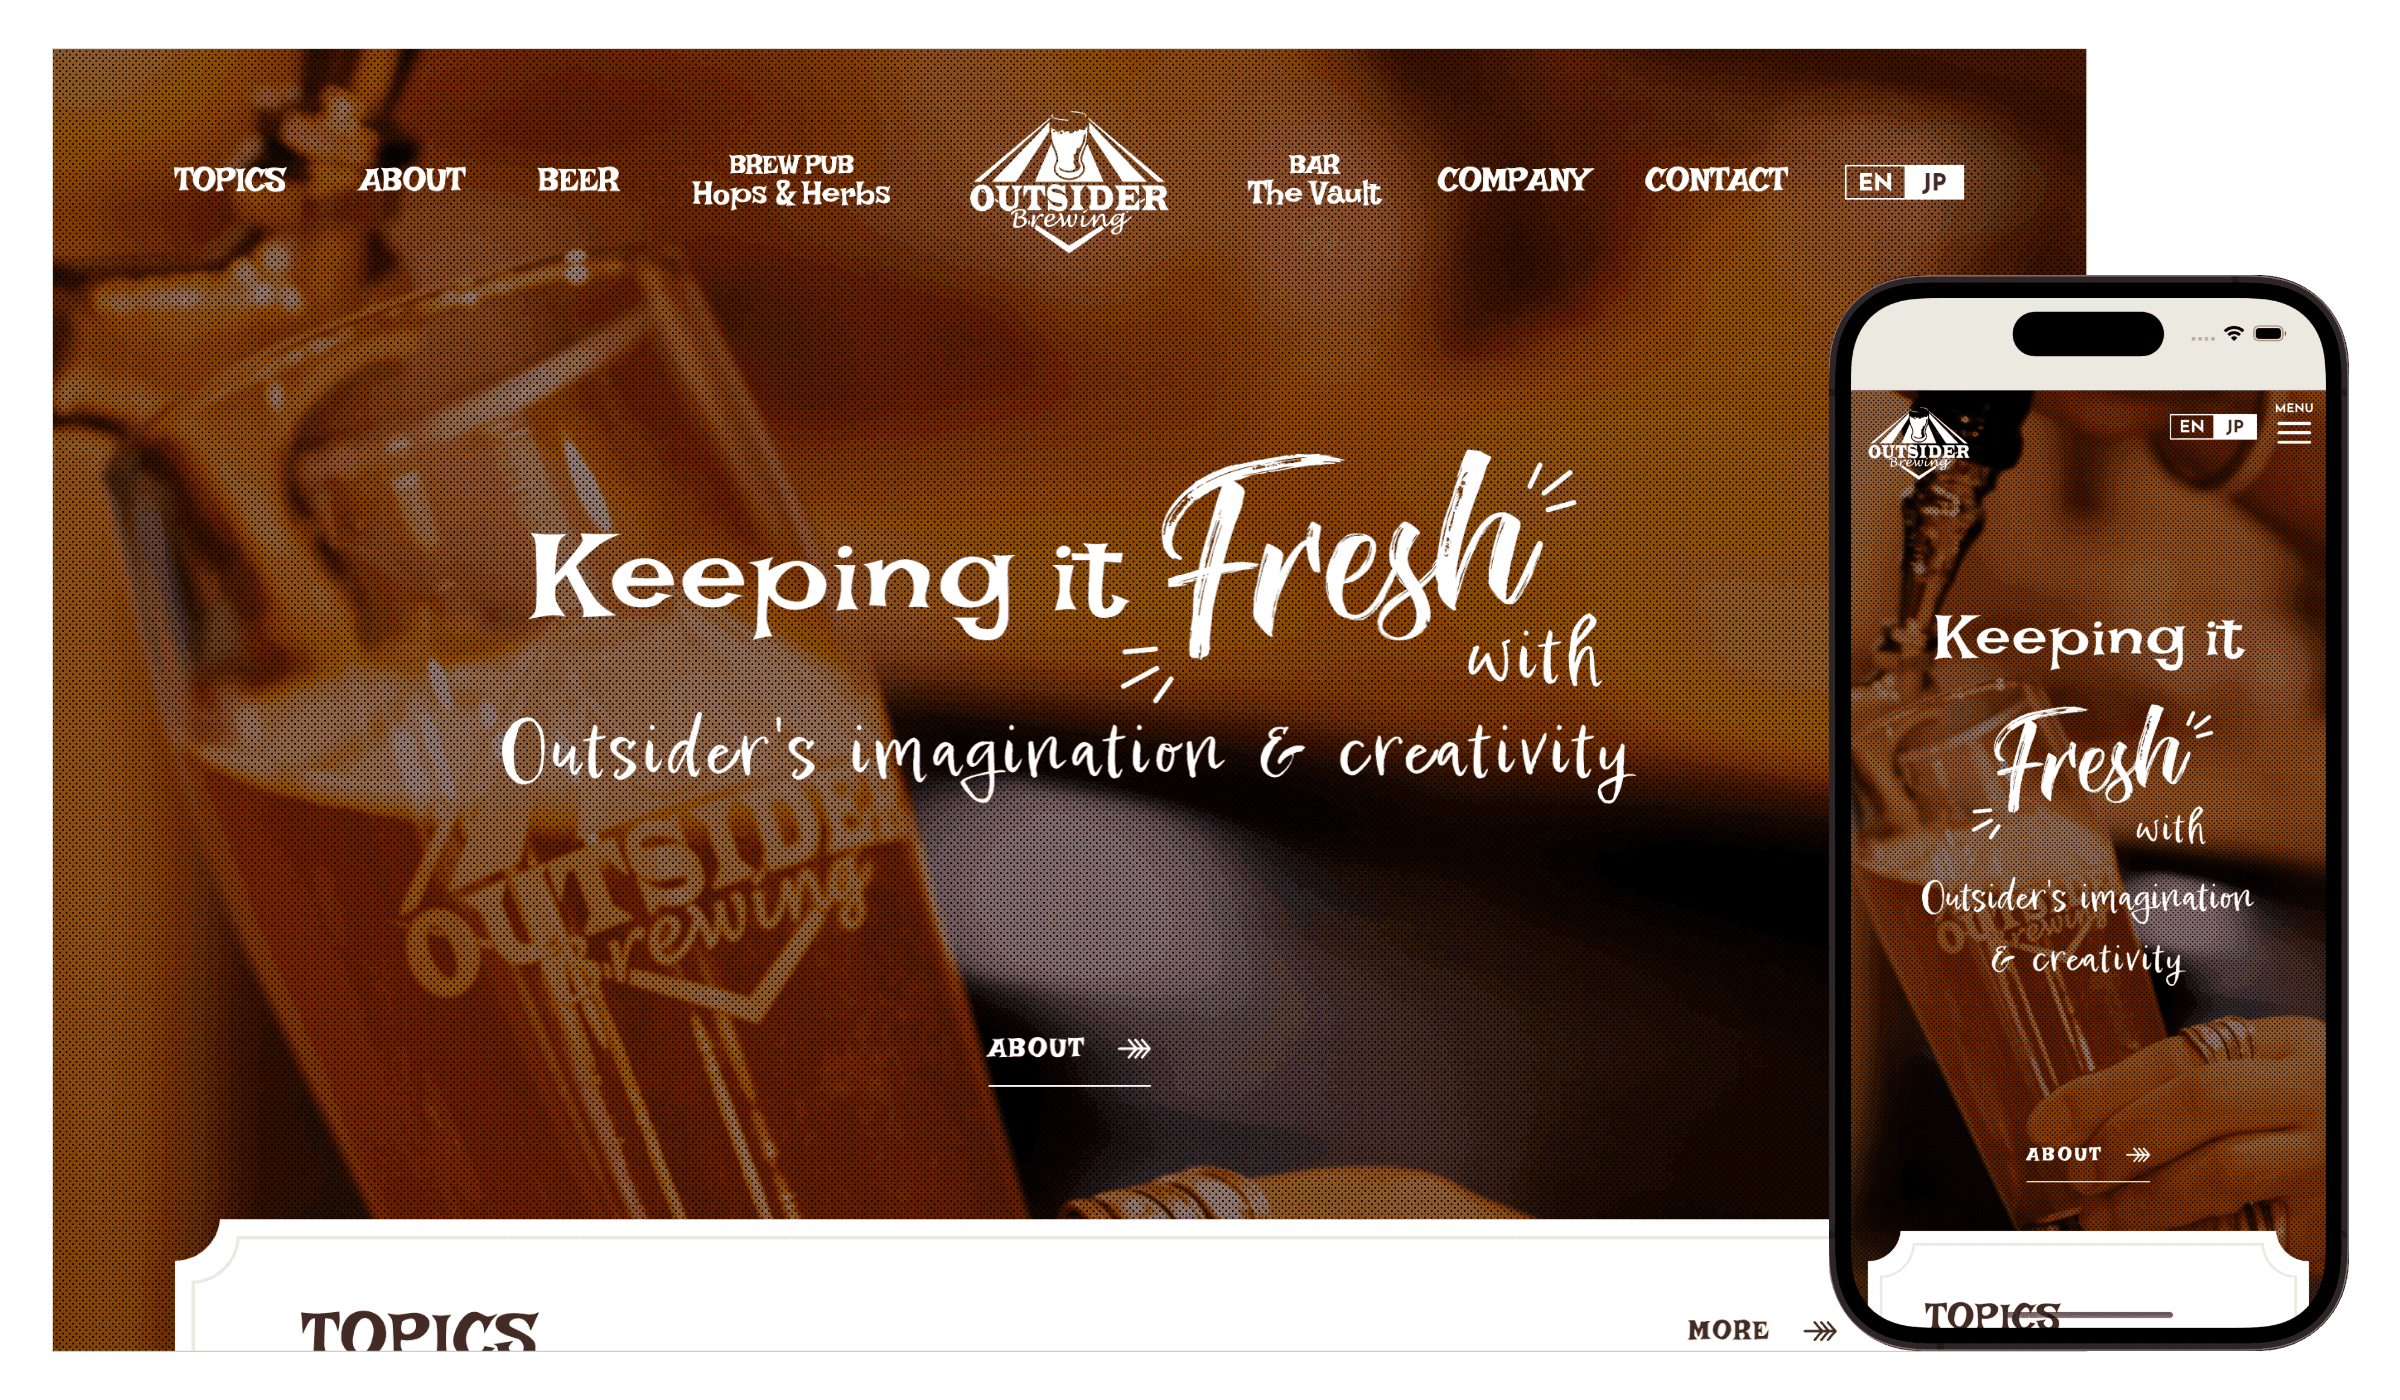Switch mobile language to JP
Image resolution: width=2400 pixels, height=1400 pixels.
coord(2235,426)
